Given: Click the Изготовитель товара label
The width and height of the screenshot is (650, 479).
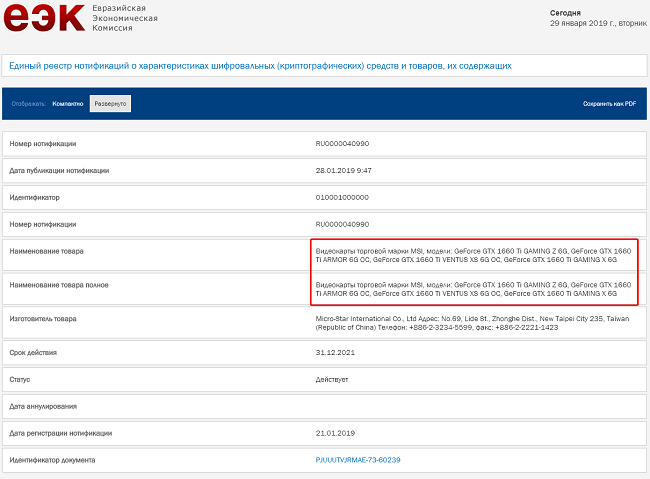Looking at the screenshot, I should [x=43, y=319].
